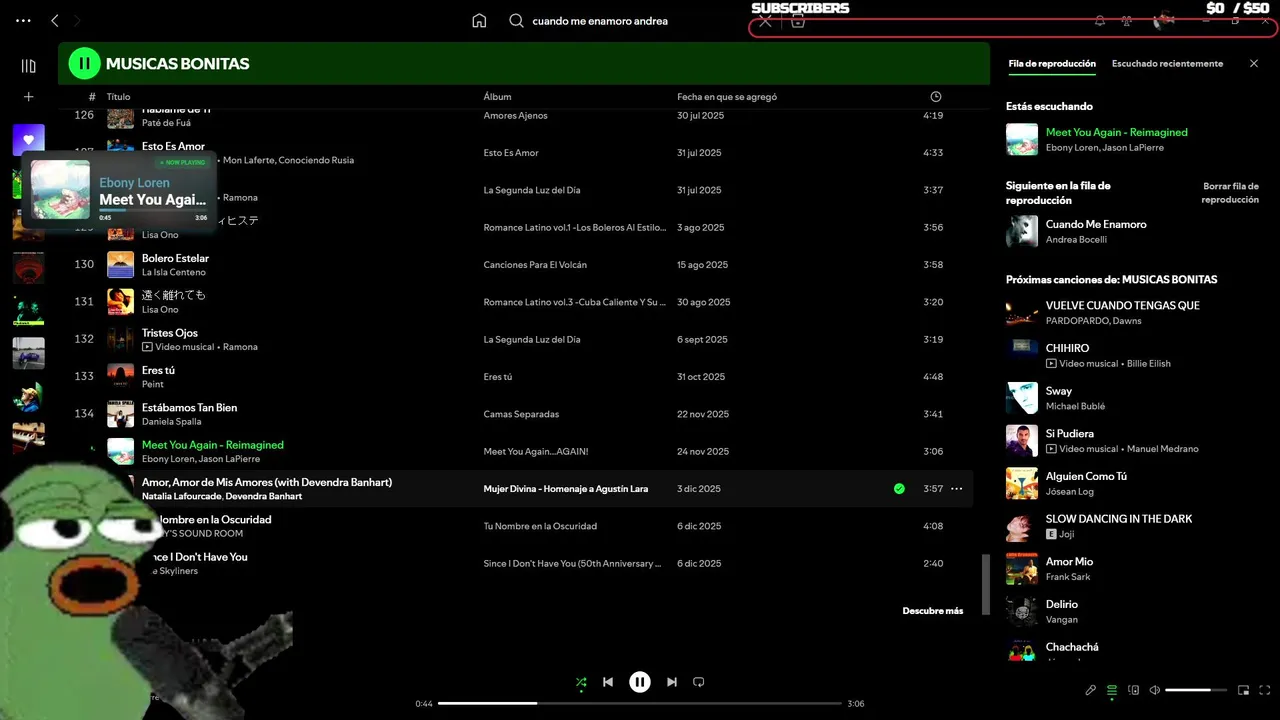Open album Amores Ajenos

[x=515, y=116]
